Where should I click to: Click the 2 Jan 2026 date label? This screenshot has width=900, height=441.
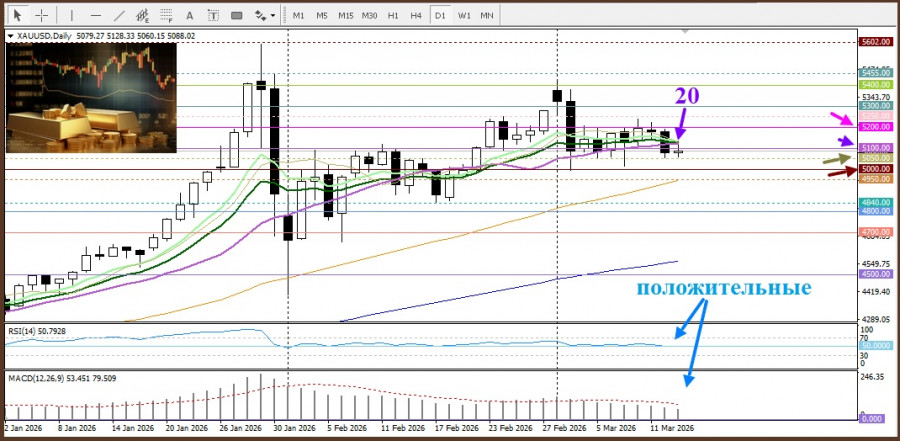click(25, 428)
